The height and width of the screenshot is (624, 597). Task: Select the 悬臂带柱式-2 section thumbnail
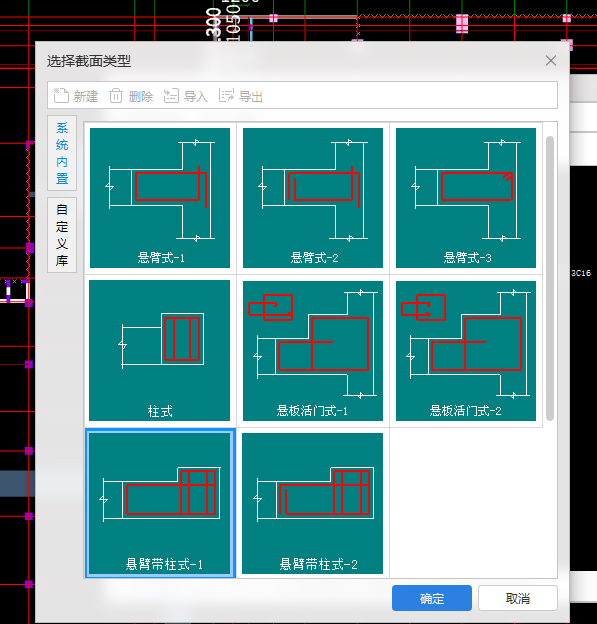pos(312,504)
